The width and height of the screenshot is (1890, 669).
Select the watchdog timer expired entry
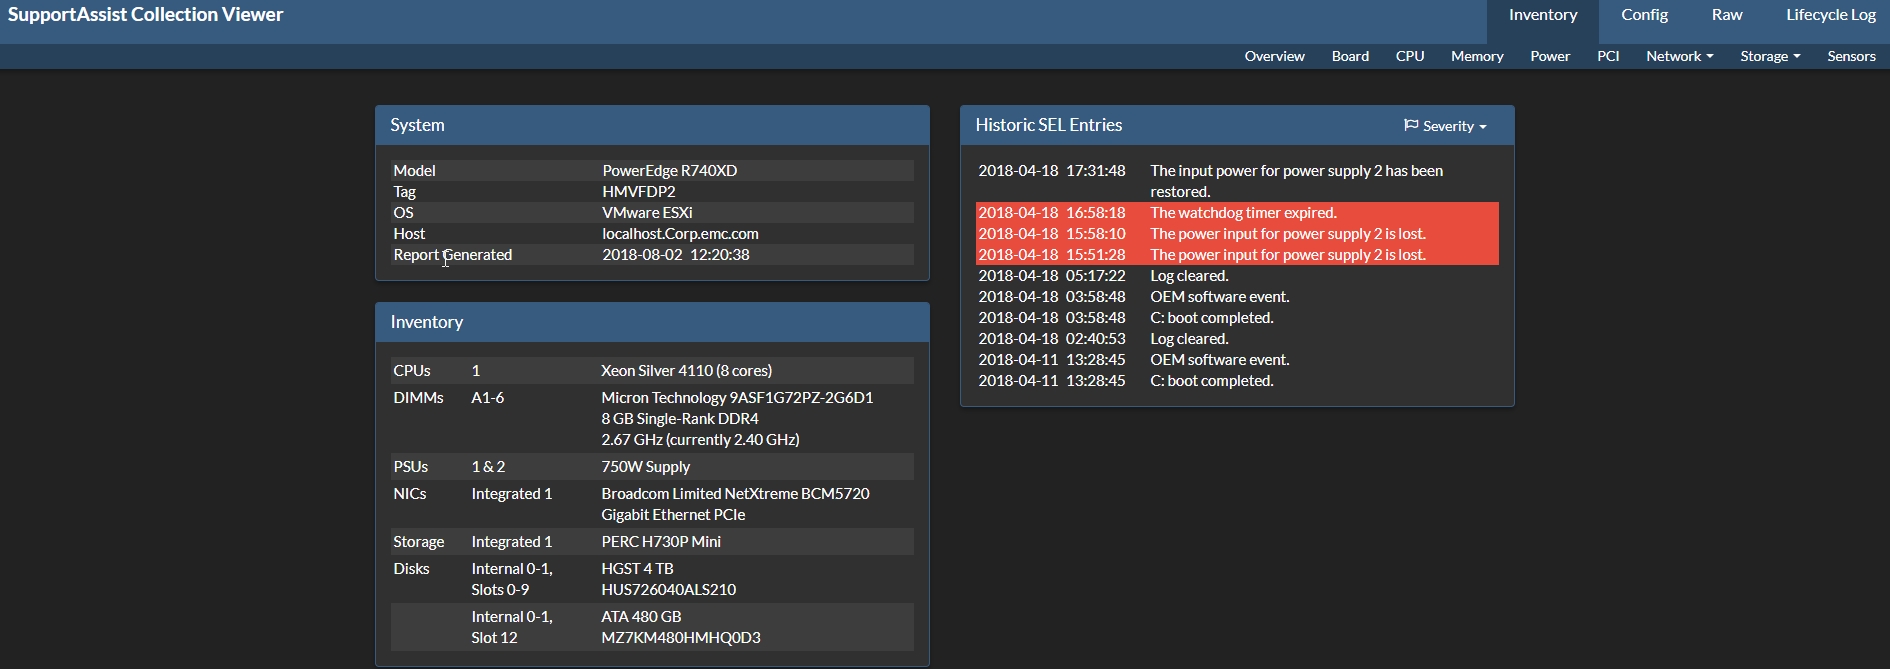click(x=1237, y=213)
